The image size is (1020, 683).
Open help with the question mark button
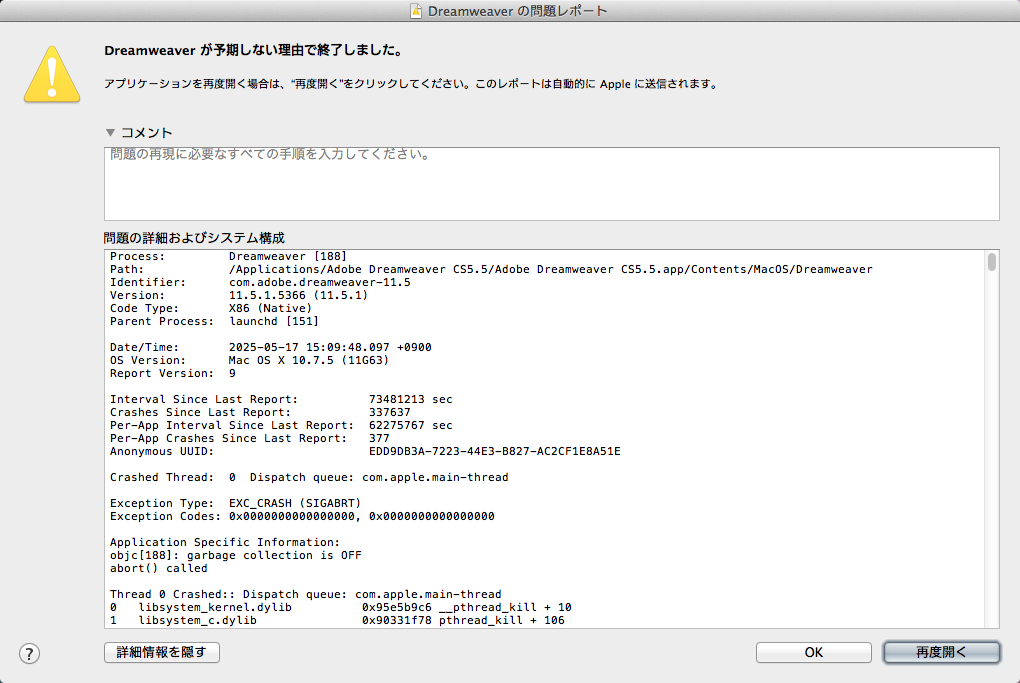(29, 653)
